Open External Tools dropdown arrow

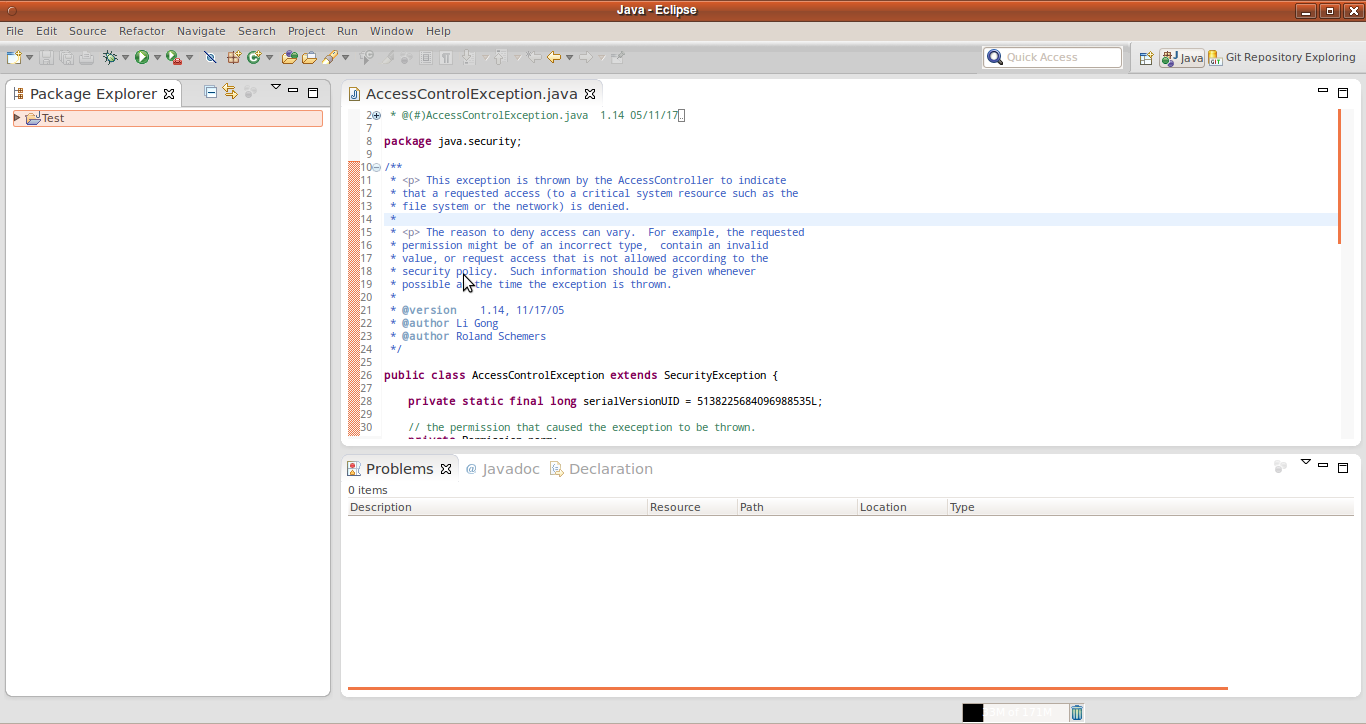(x=189, y=57)
